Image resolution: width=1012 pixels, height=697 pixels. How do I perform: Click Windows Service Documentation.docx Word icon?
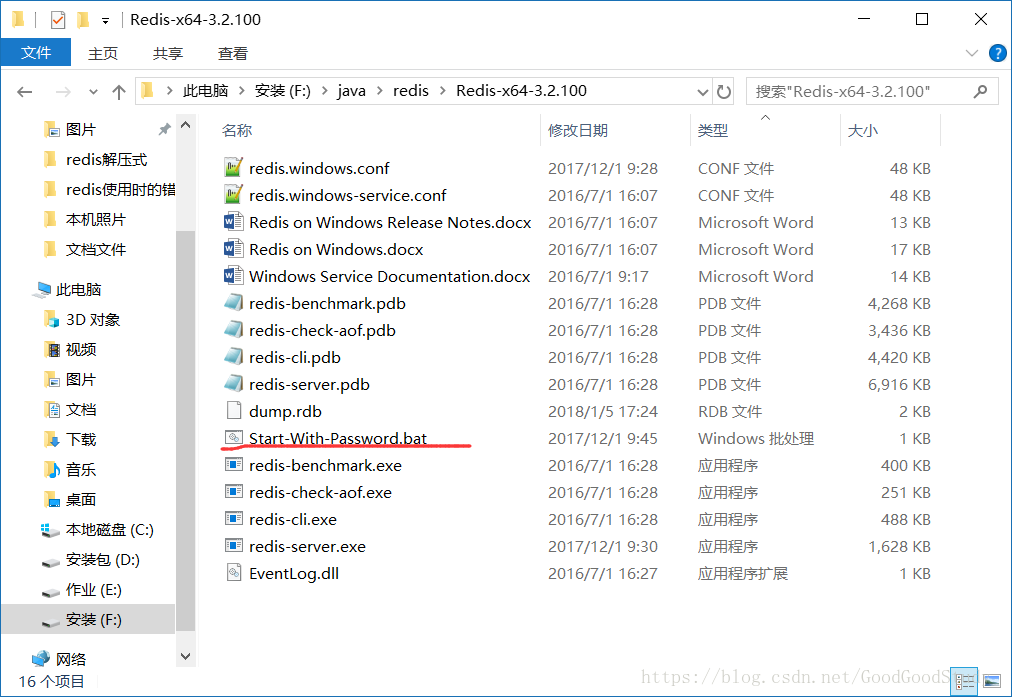coord(233,276)
